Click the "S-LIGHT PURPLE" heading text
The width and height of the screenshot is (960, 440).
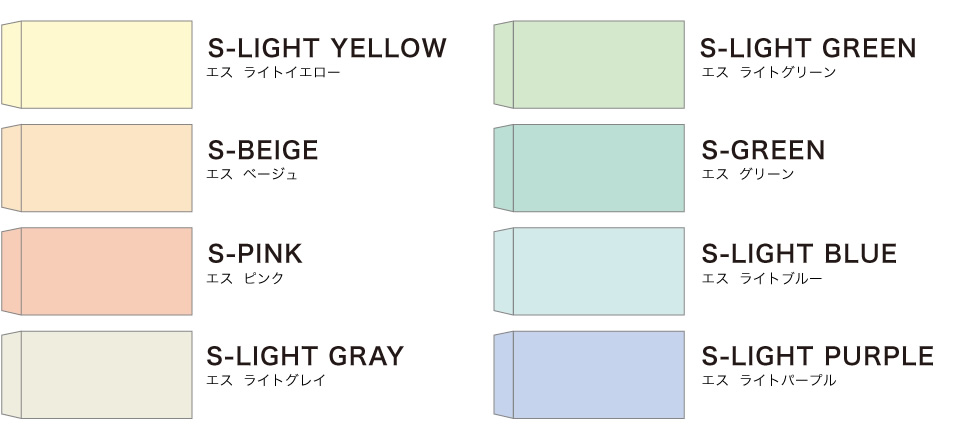[x=817, y=356]
